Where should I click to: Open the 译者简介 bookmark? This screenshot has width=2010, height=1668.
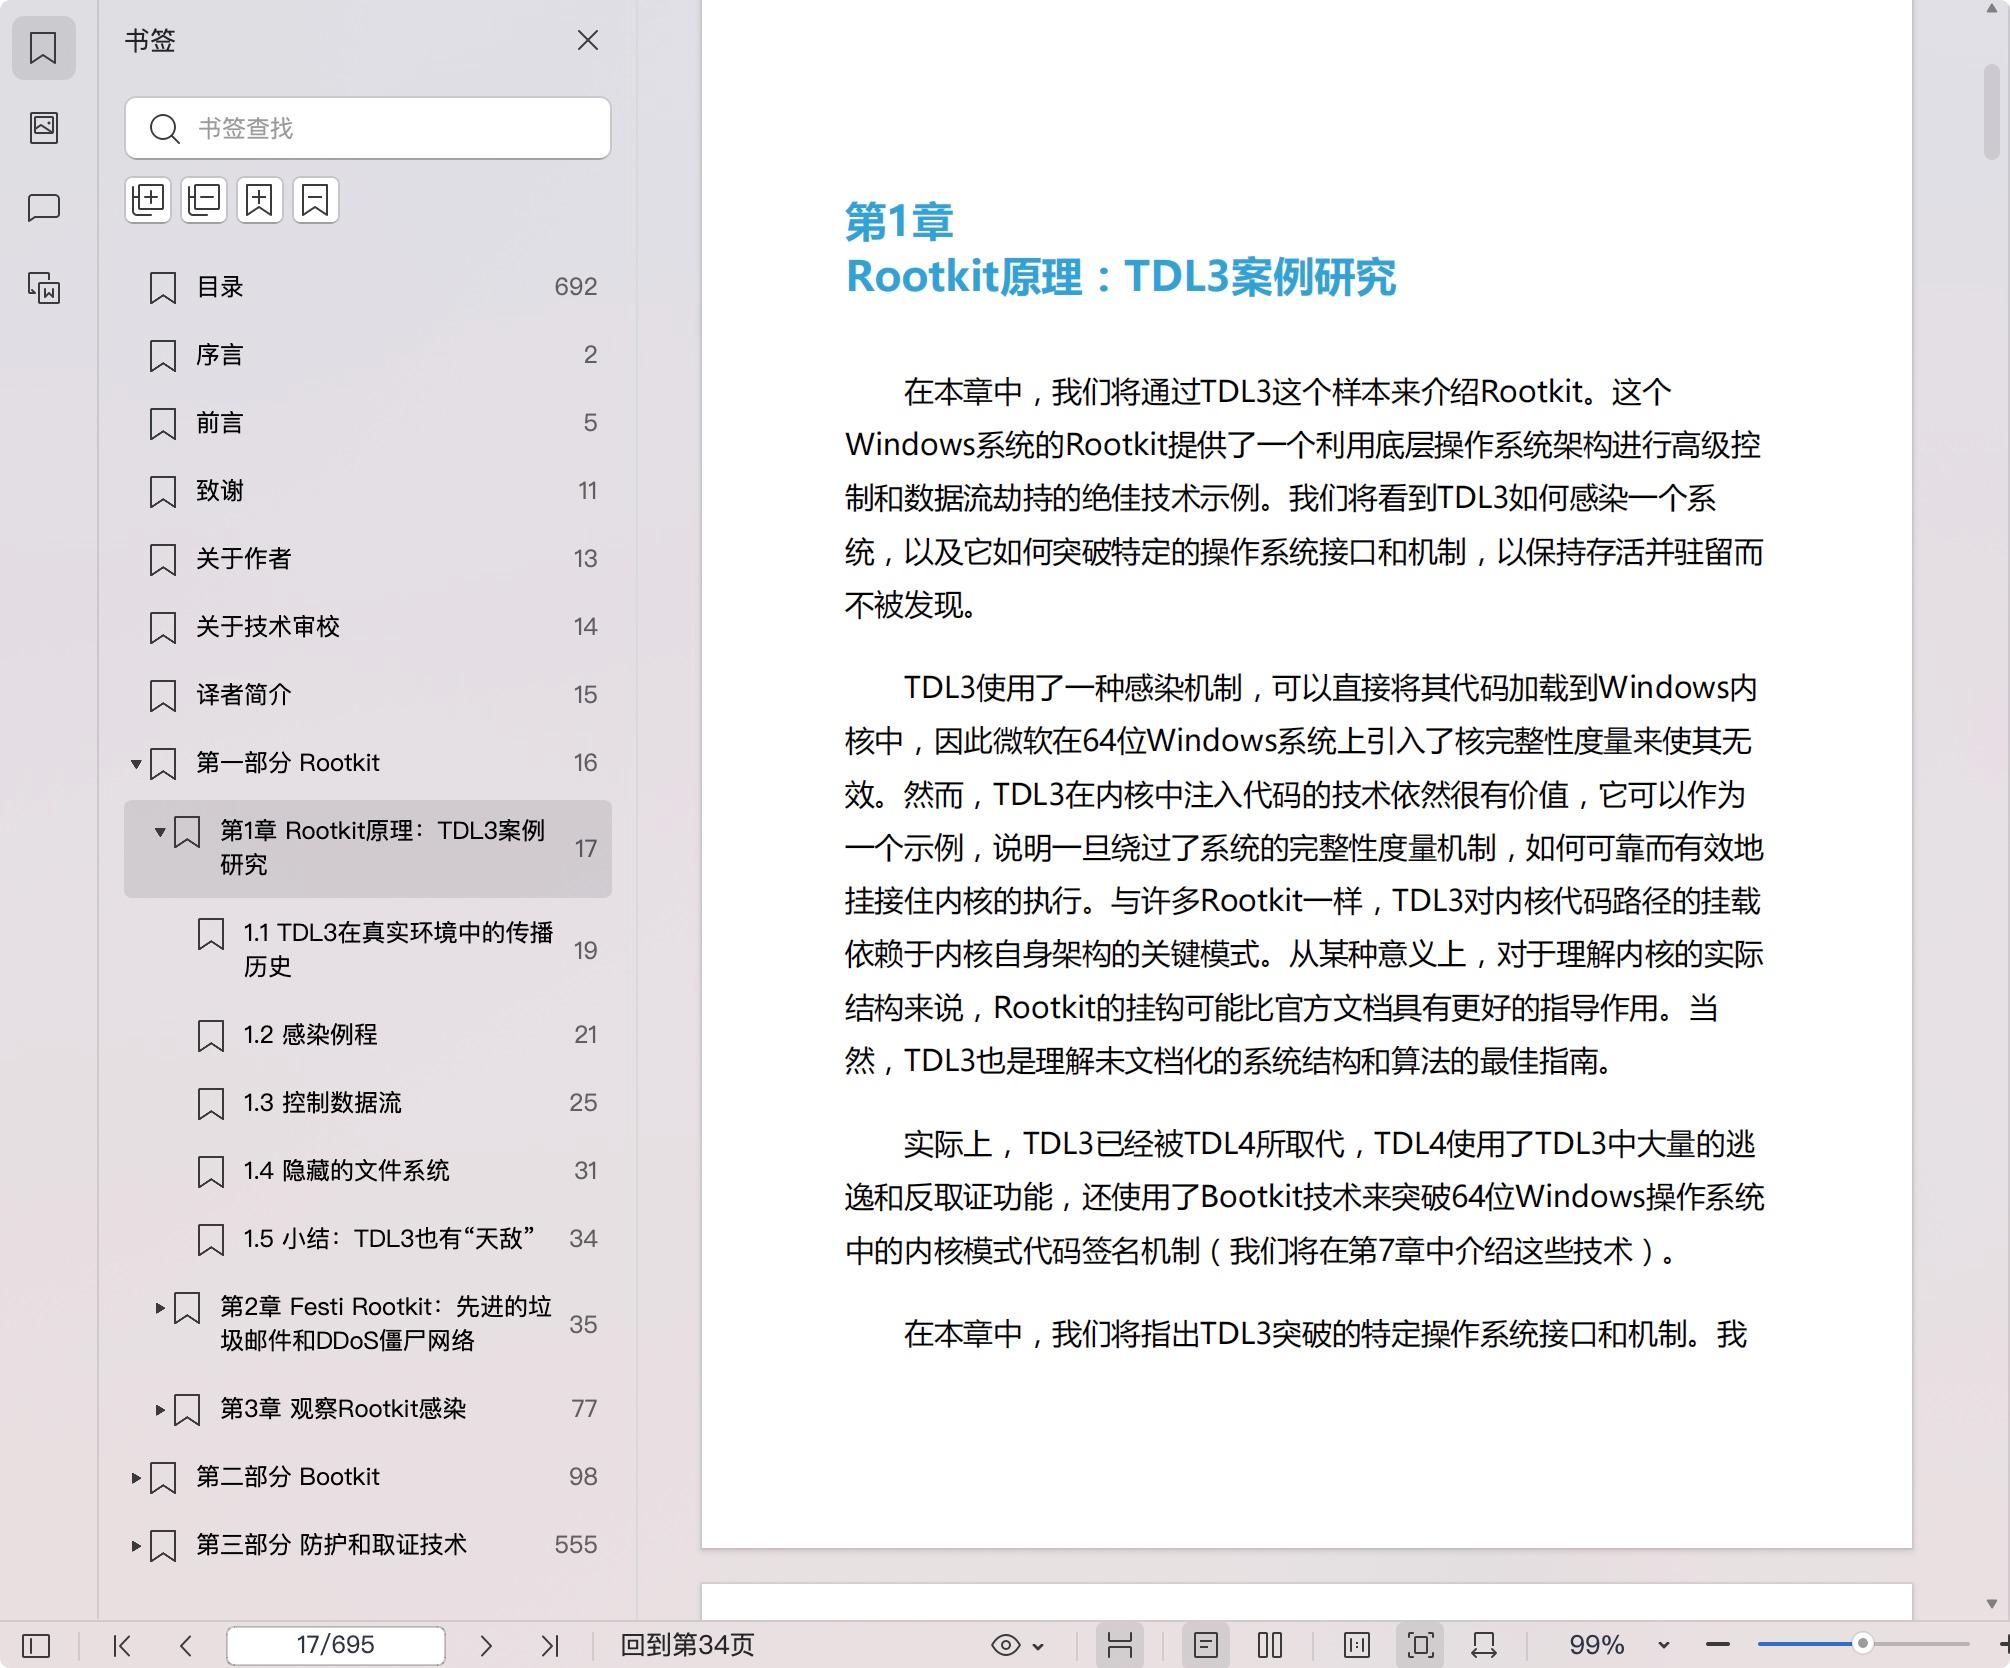click(x=368, y=695)
